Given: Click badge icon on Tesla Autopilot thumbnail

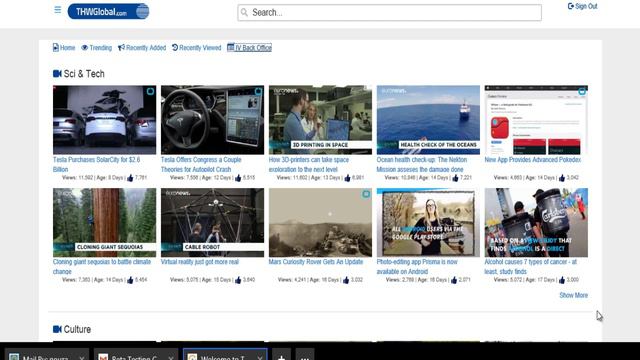Looking at the screenshot, I should tap(258, 91).
